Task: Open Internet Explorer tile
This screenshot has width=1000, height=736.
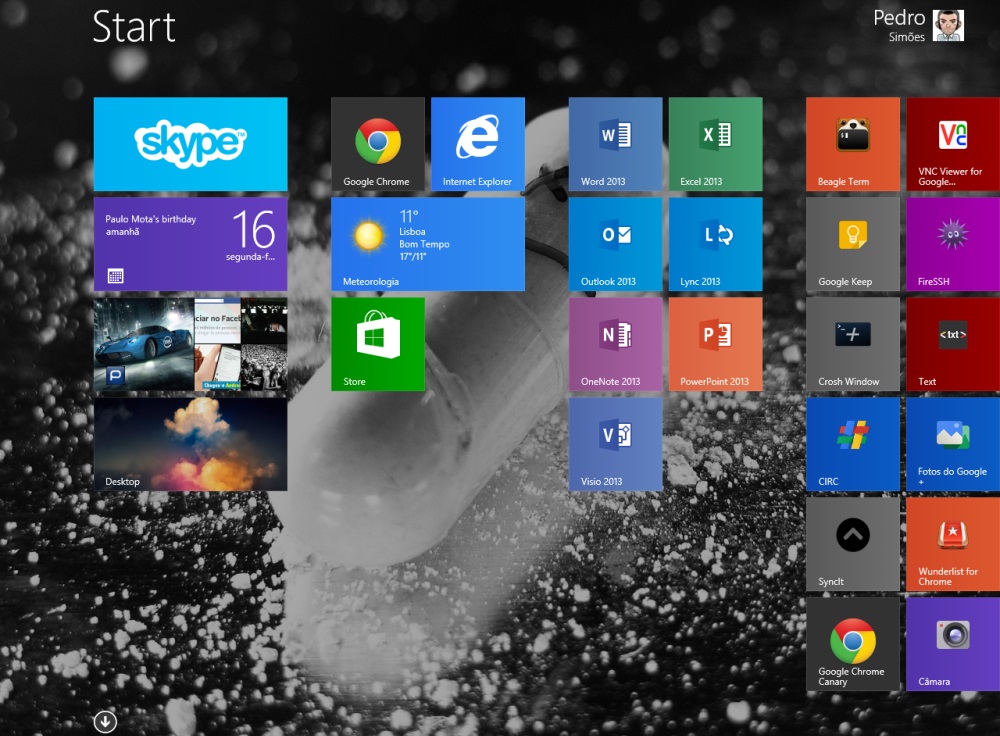Action: (478, 144)
